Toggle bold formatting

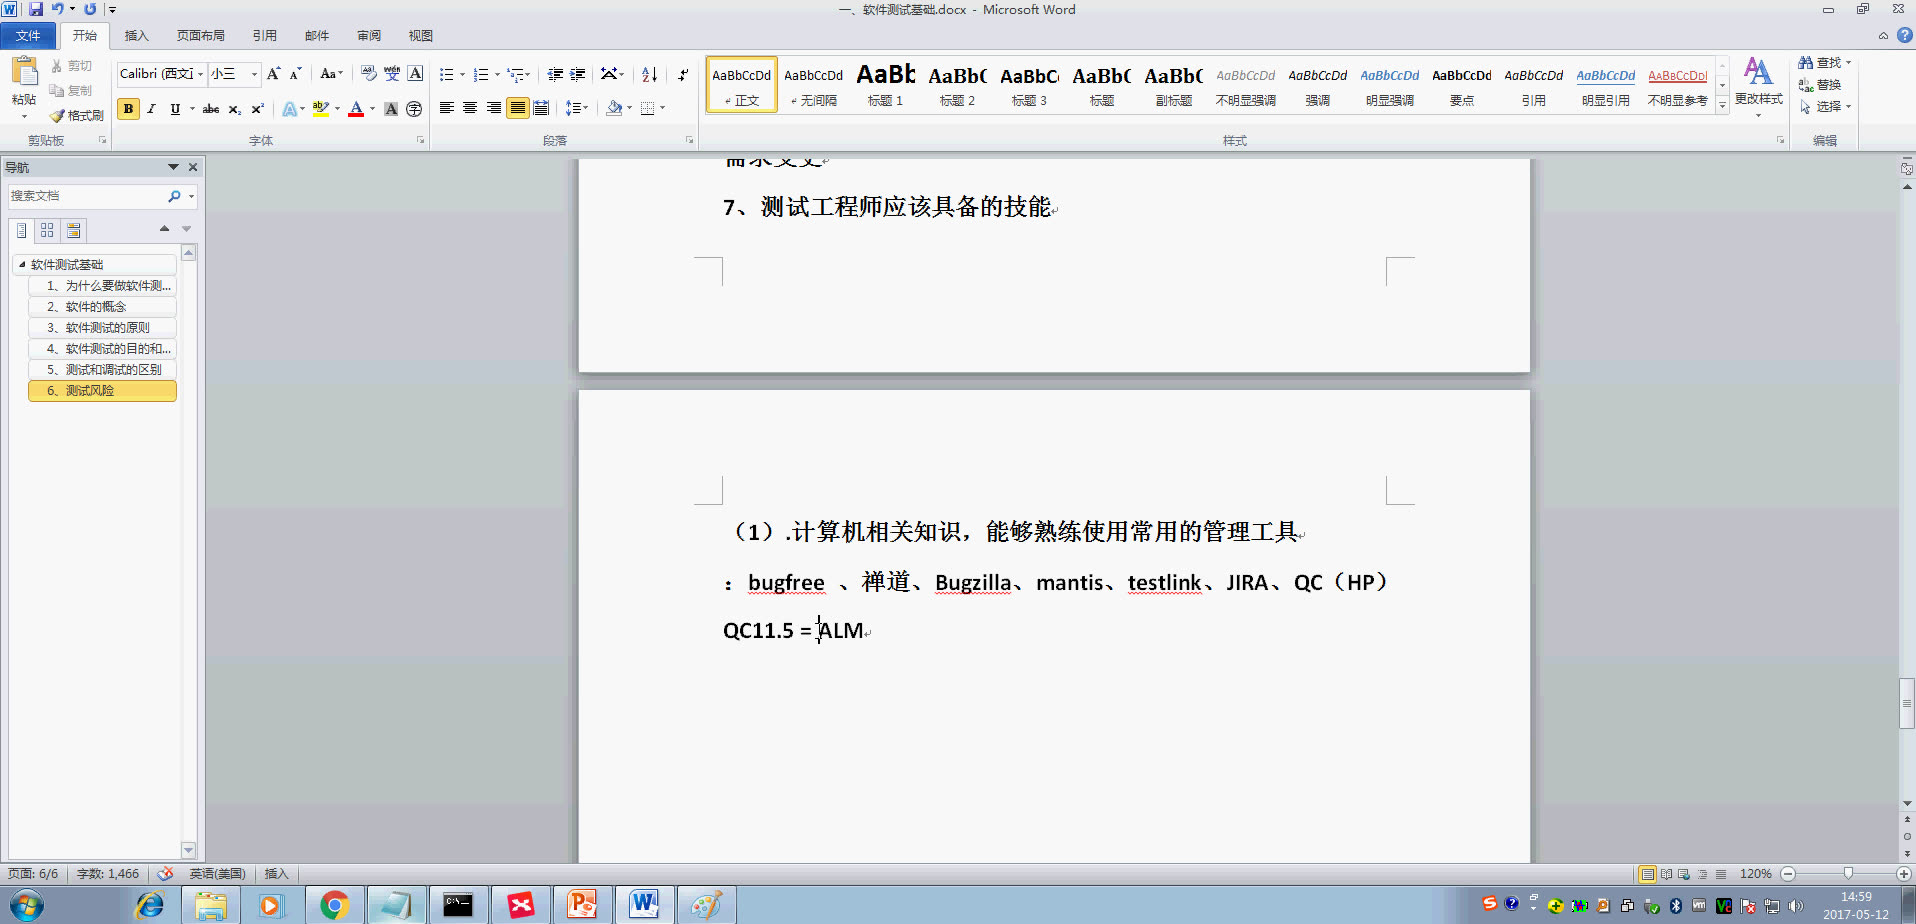(128, 109)
